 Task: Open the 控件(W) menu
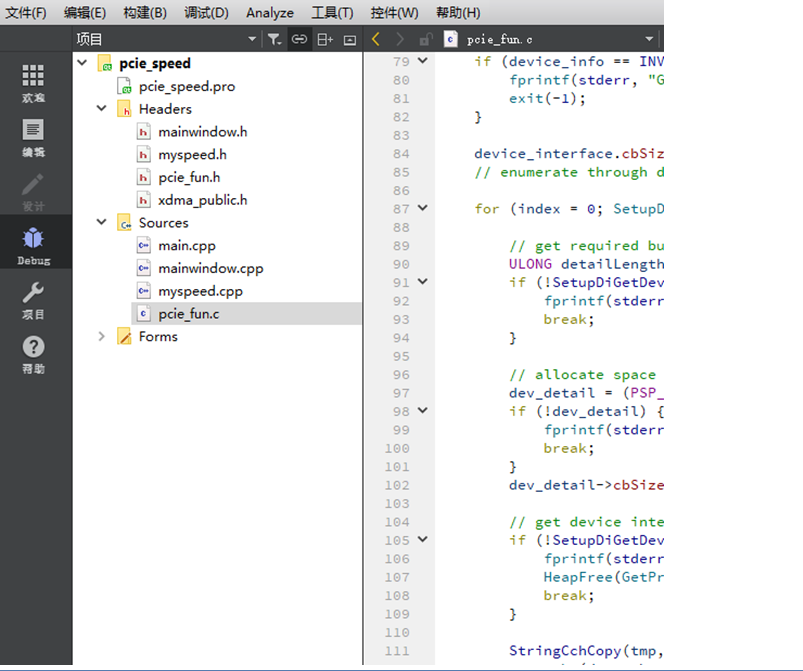tap(394, 12)
